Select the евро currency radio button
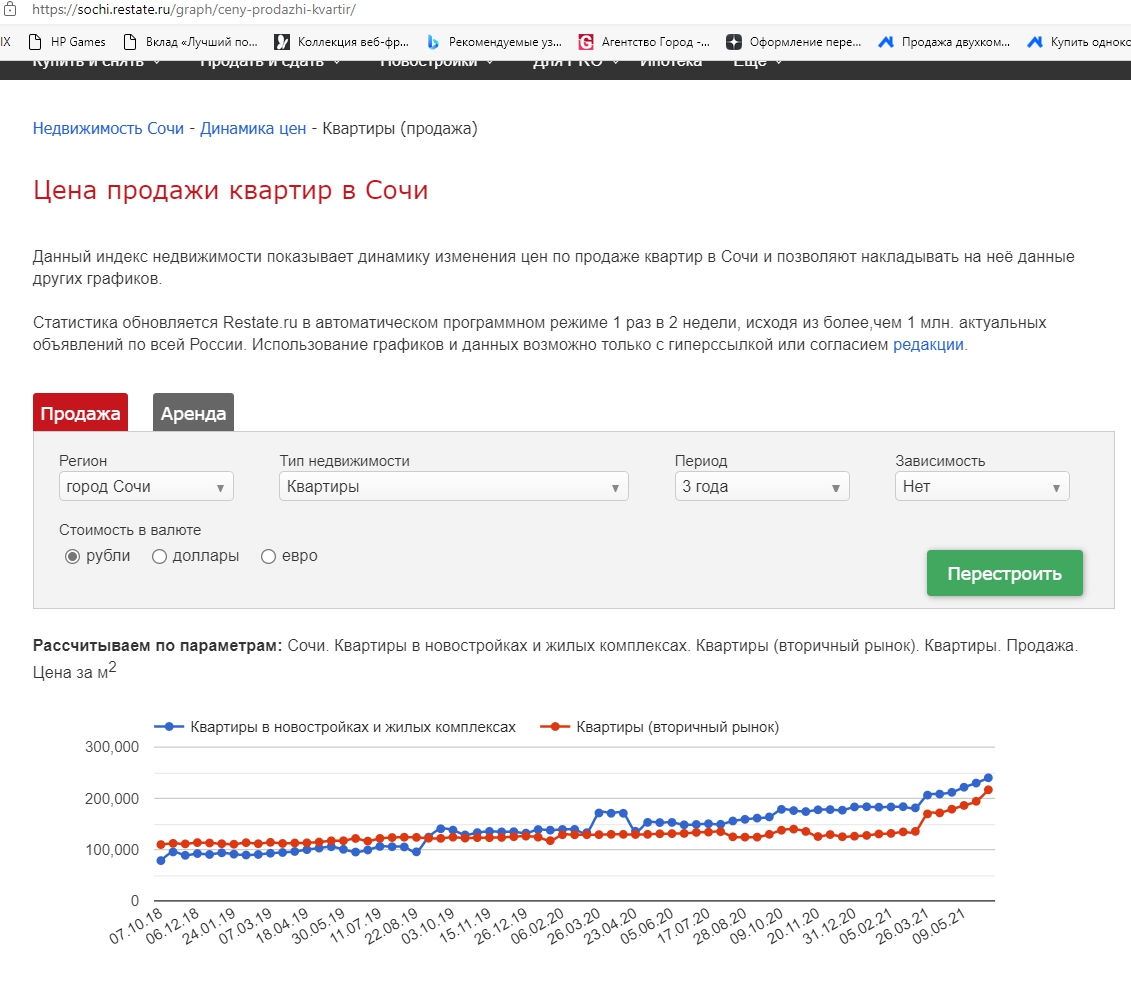Image resolution: width=1131 pixels, height=986 pixels. point(268,557)
